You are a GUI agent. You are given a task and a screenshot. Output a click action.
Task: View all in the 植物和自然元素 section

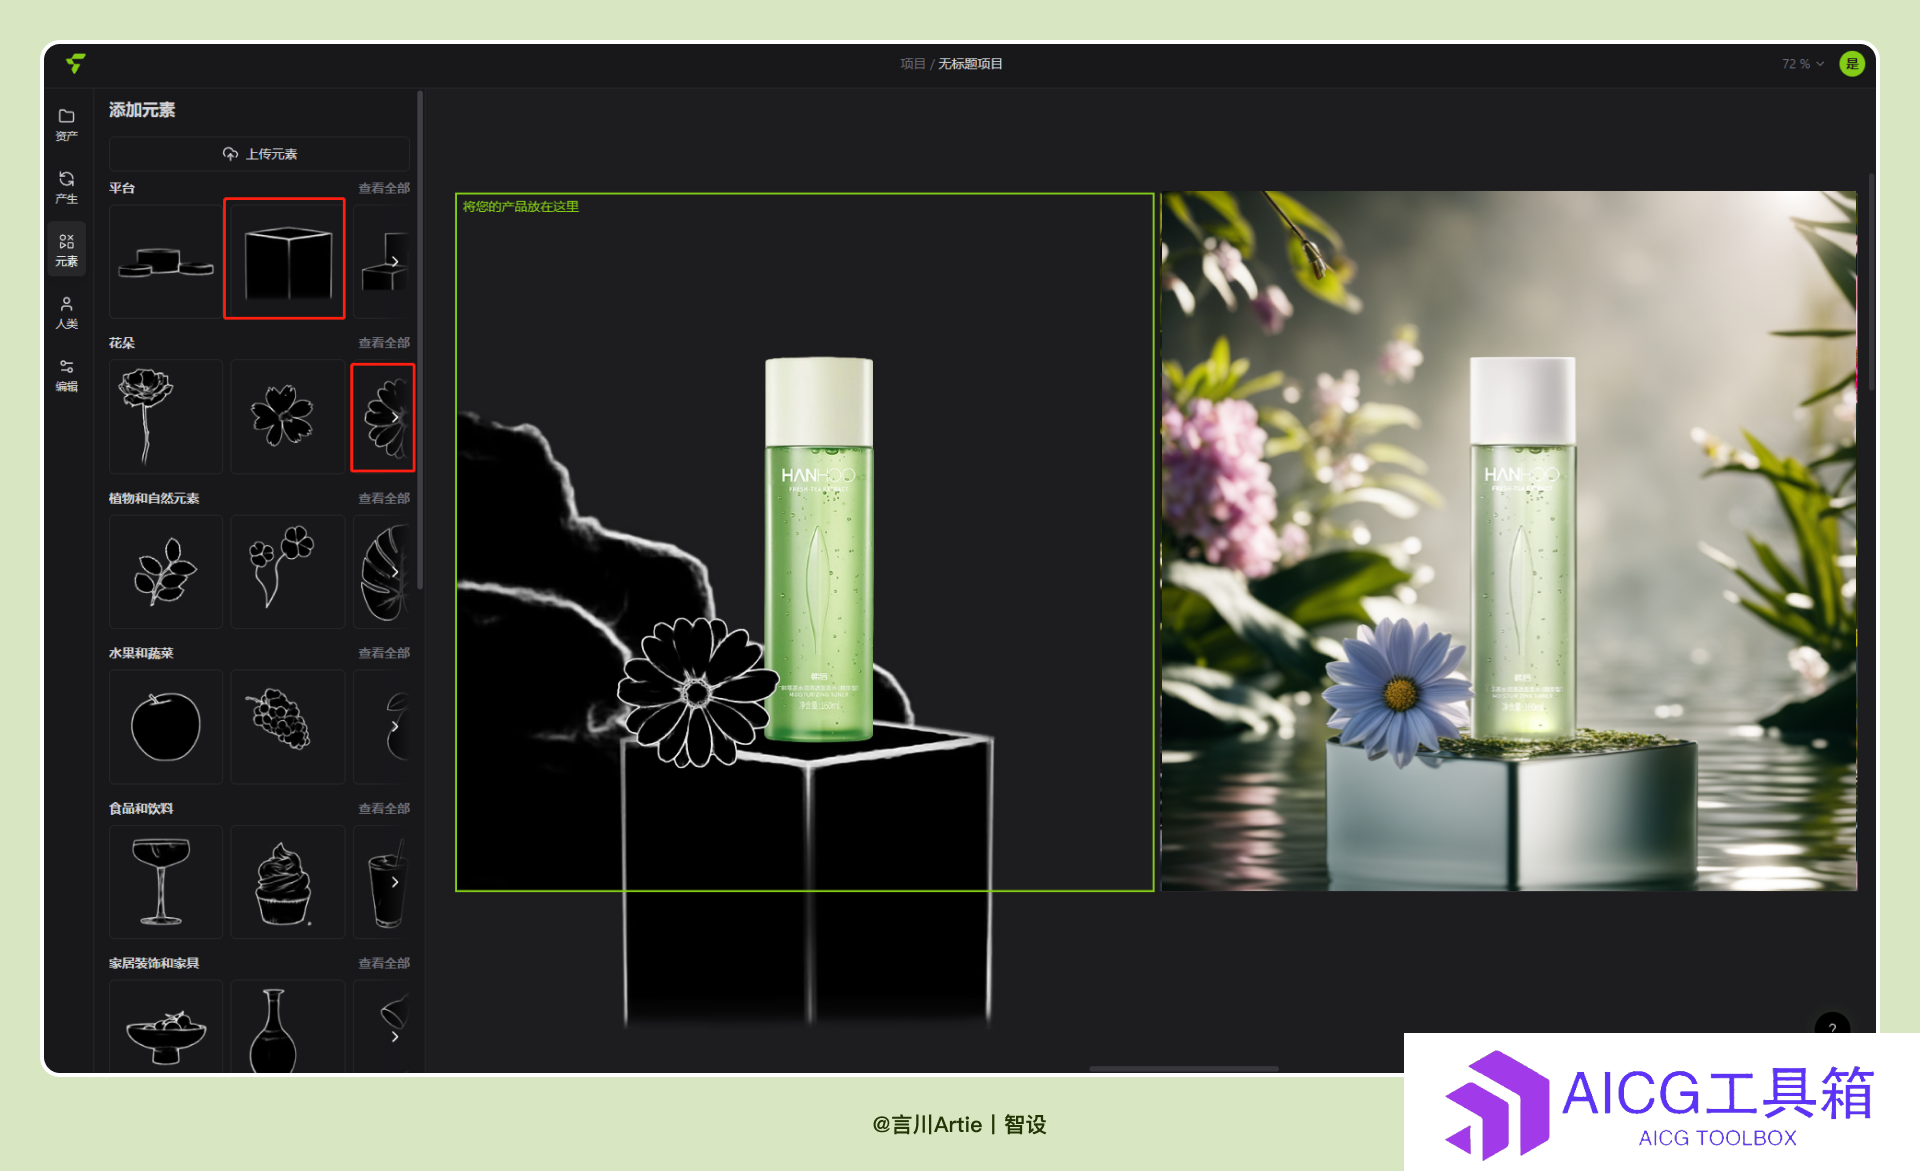(x=384, y=498)
